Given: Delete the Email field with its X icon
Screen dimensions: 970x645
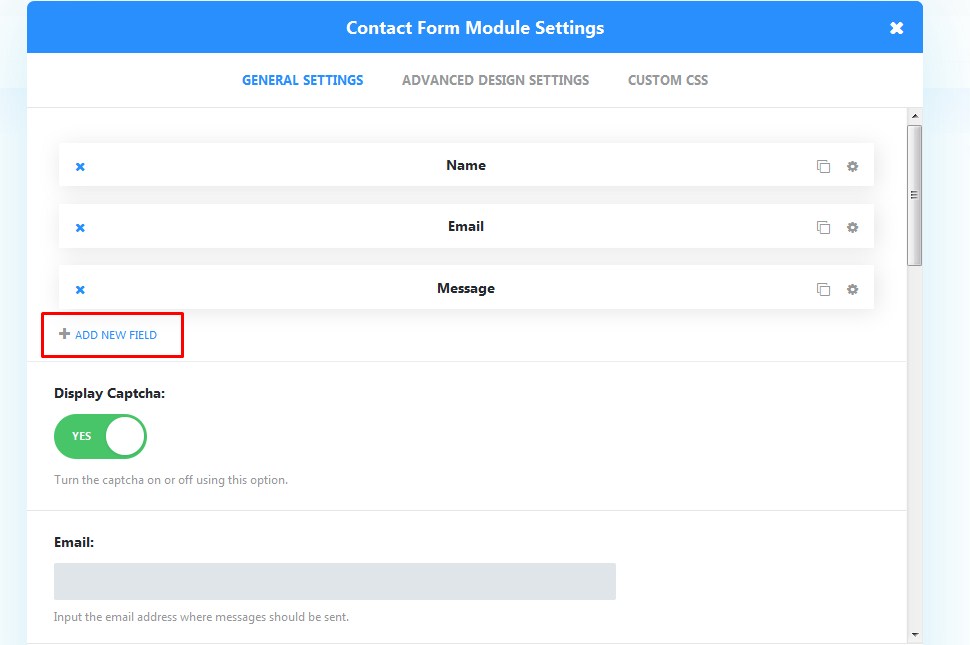Looking at the screenshot, I should click(80, 228).
